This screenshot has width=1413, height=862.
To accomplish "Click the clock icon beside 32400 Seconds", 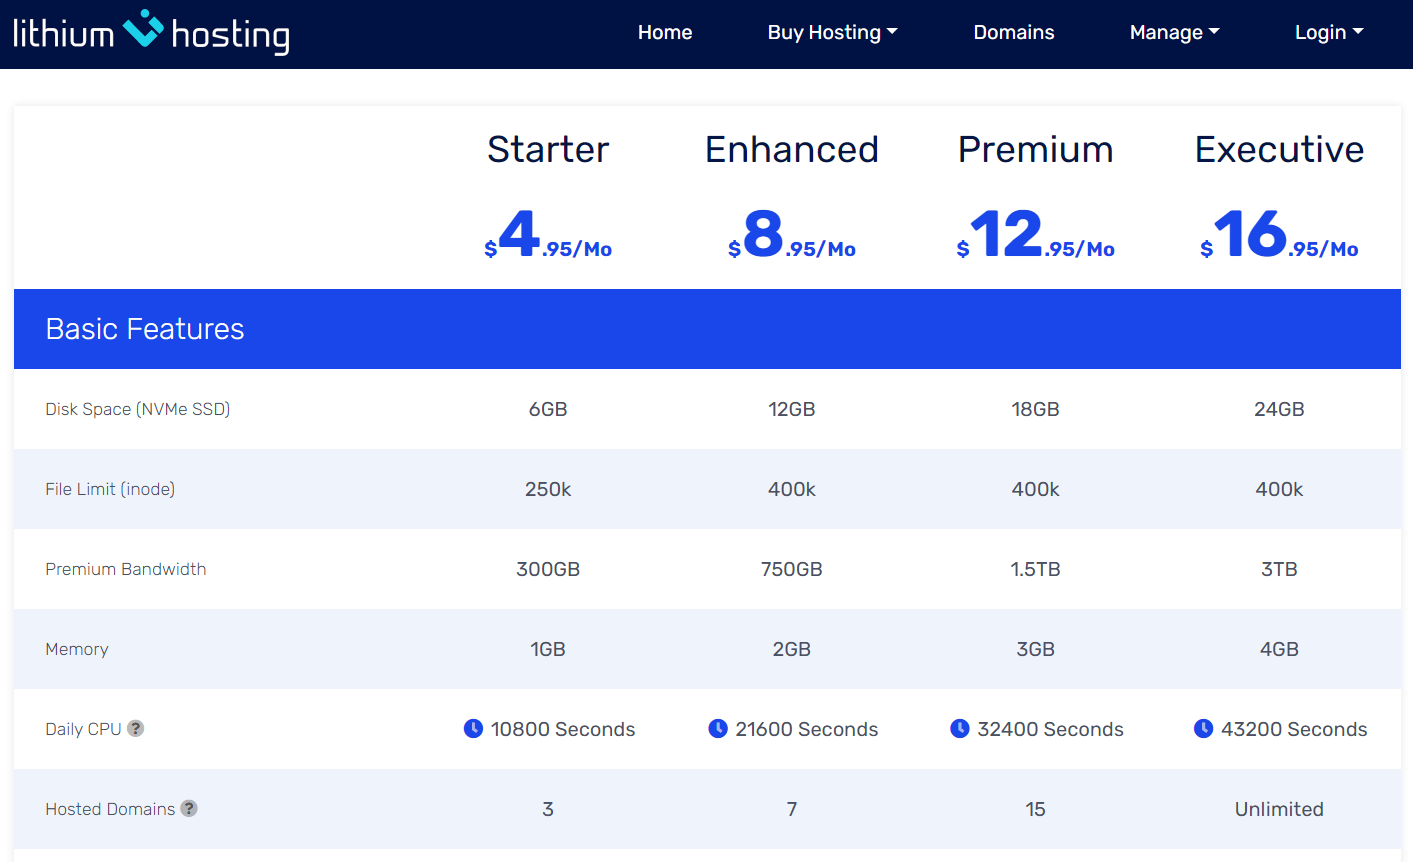I will (960, 728).
